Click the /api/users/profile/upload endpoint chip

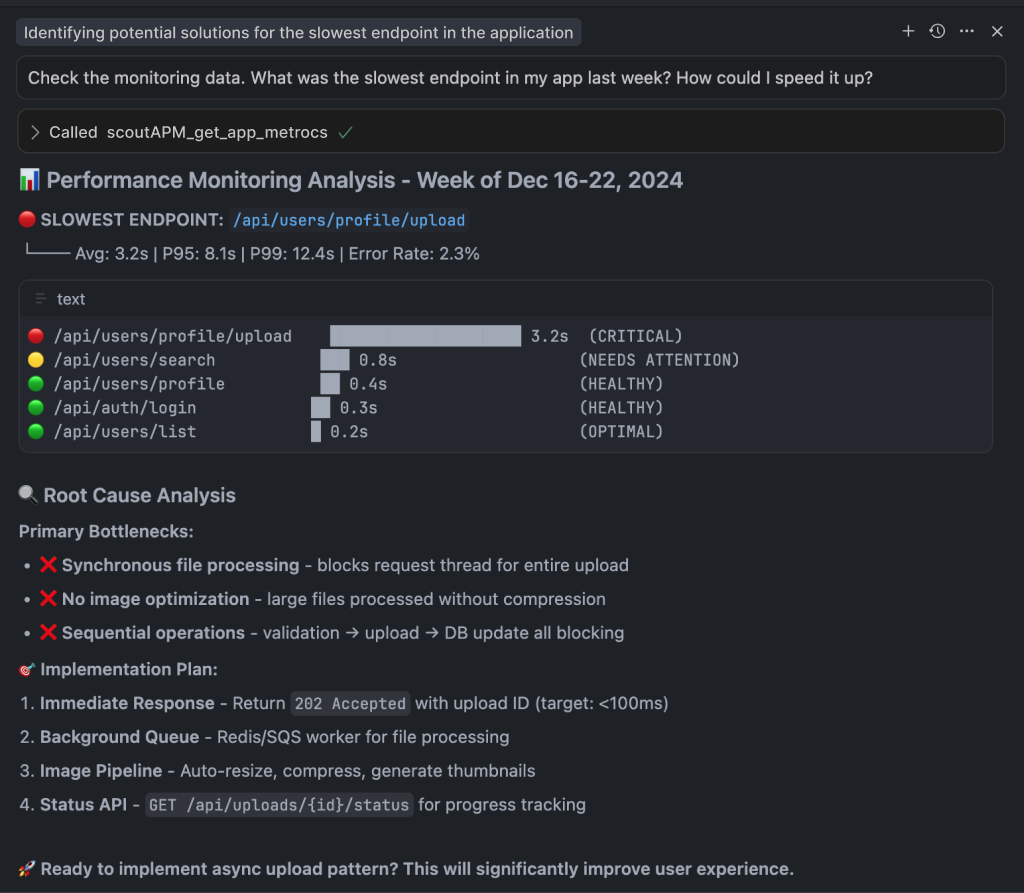348,220
